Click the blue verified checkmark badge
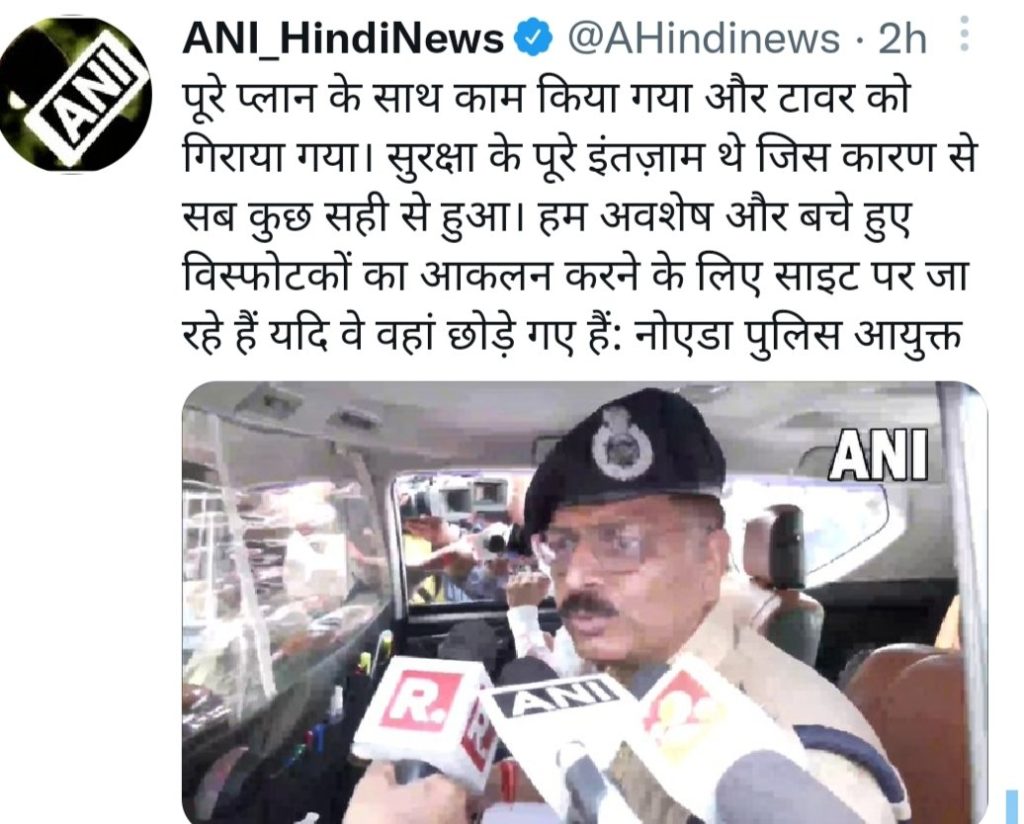Screen dimensions: 1024x824 pyautogui.click(x=534, y=39)
